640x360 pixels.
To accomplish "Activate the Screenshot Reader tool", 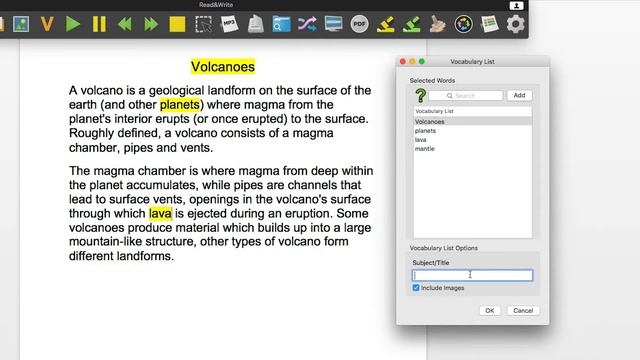I will click(203, 24).
